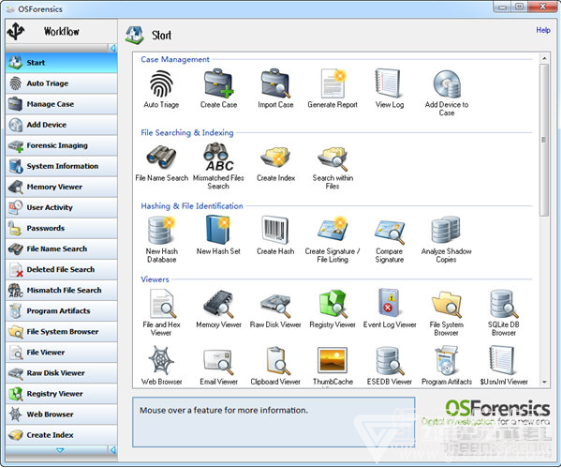Click Program Artifacts in the sidebar
561x468 pixels.
[x=62, y=311]
